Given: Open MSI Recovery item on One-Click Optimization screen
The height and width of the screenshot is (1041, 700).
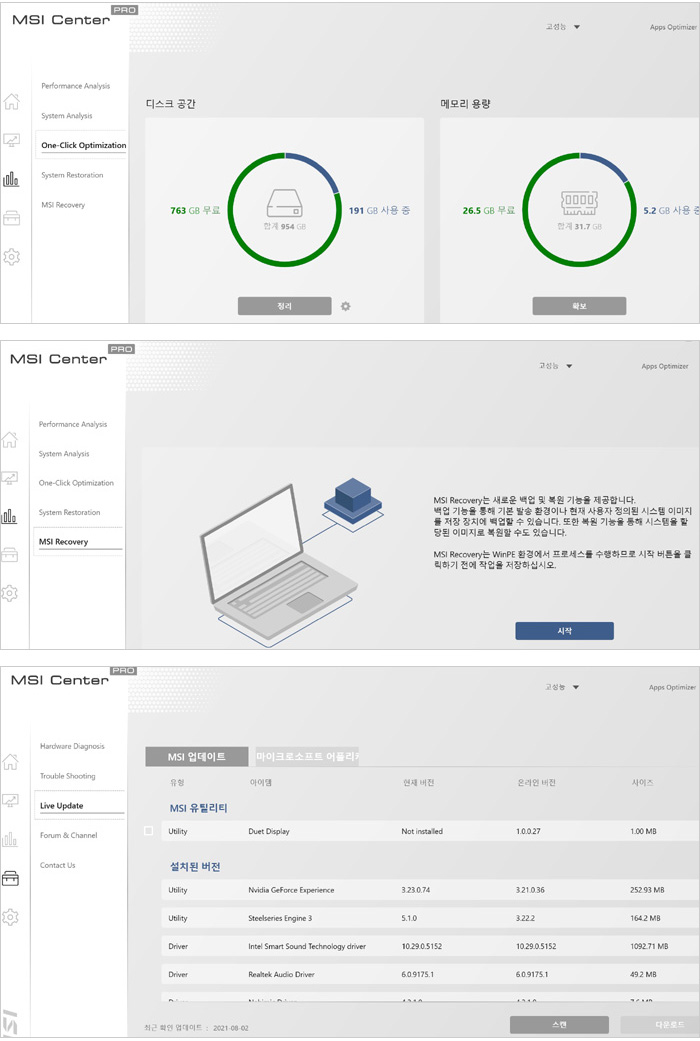Looking at the screenshot, I should pos(63,205).
